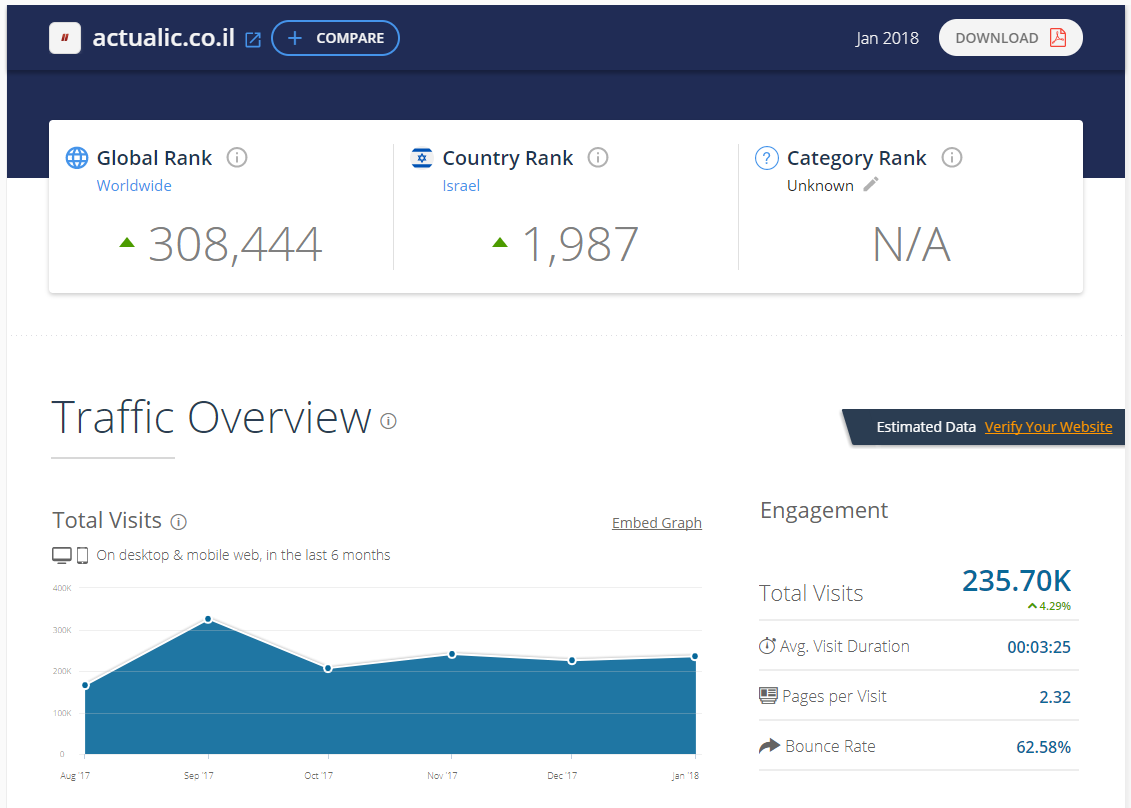Download the report as PDF
The height and width of the screenshot is (808, 1131).
[1010, 38]
